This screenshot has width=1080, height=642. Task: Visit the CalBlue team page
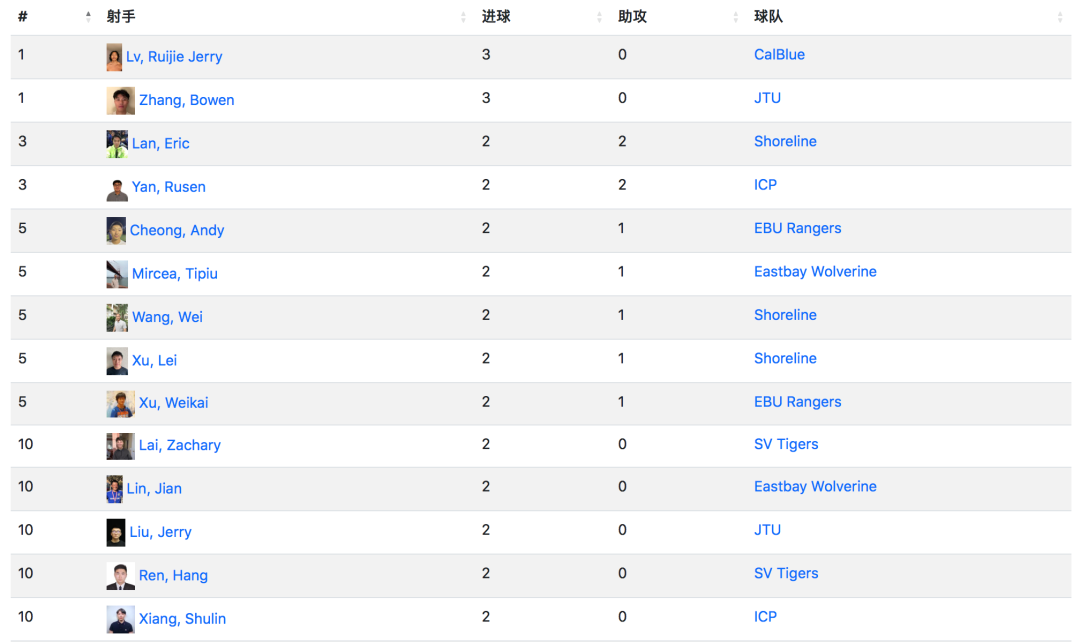pos(779,54)
